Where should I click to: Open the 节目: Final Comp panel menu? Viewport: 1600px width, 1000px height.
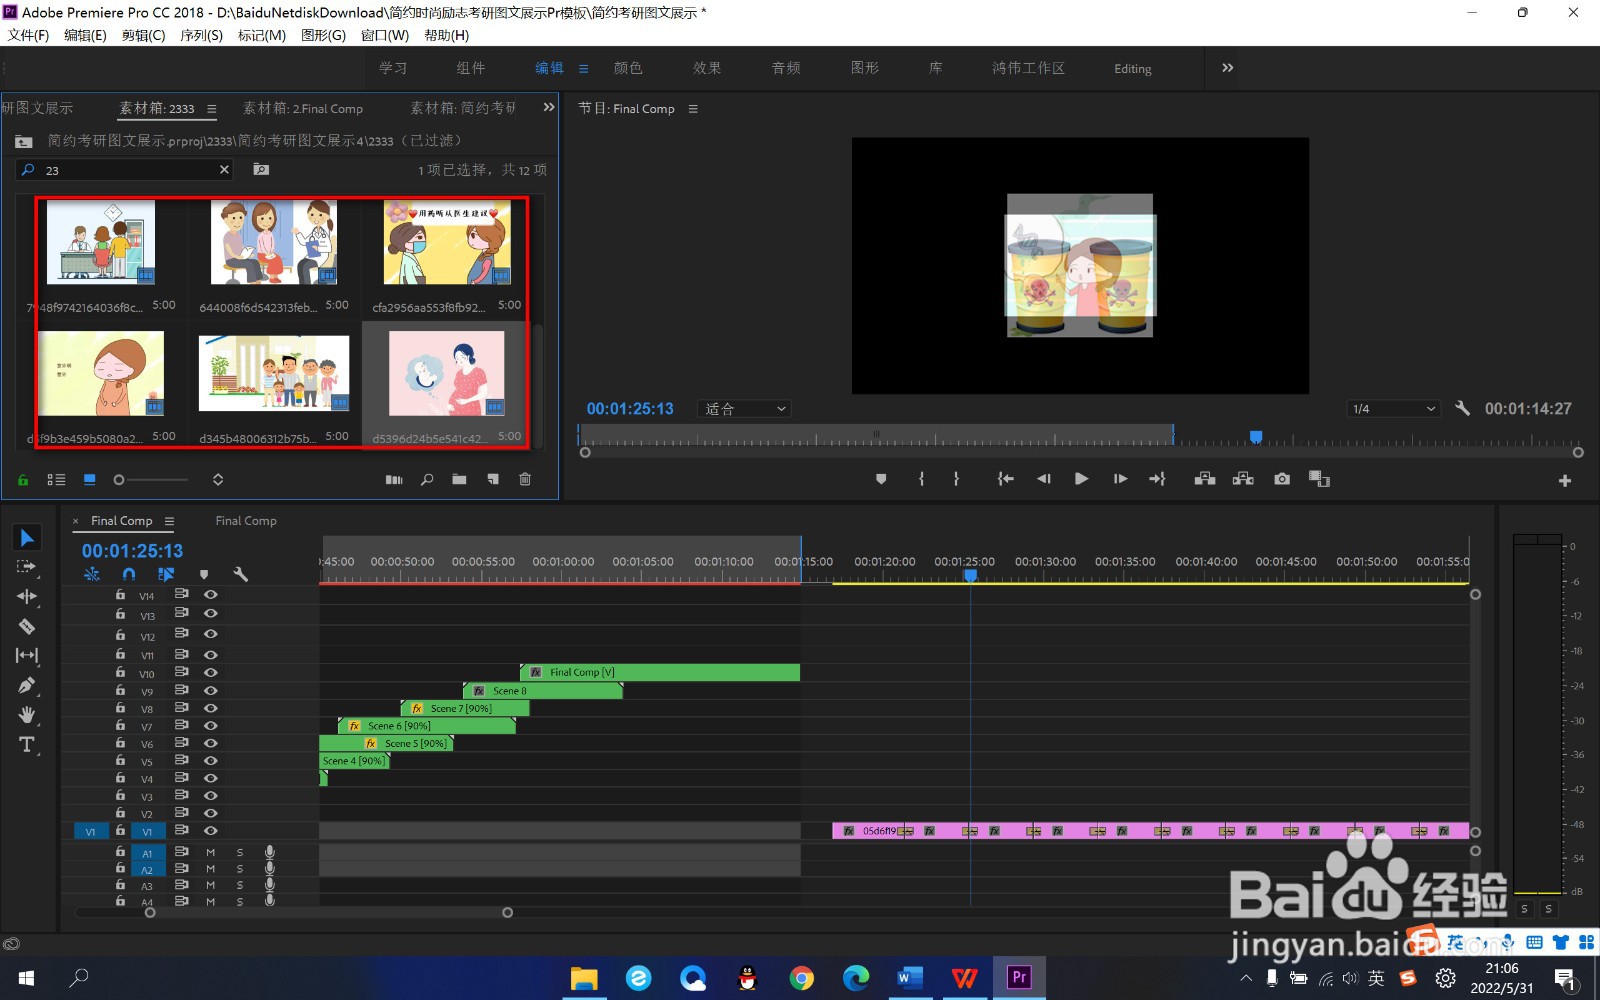pyautogui.click(x=693, y=109)
